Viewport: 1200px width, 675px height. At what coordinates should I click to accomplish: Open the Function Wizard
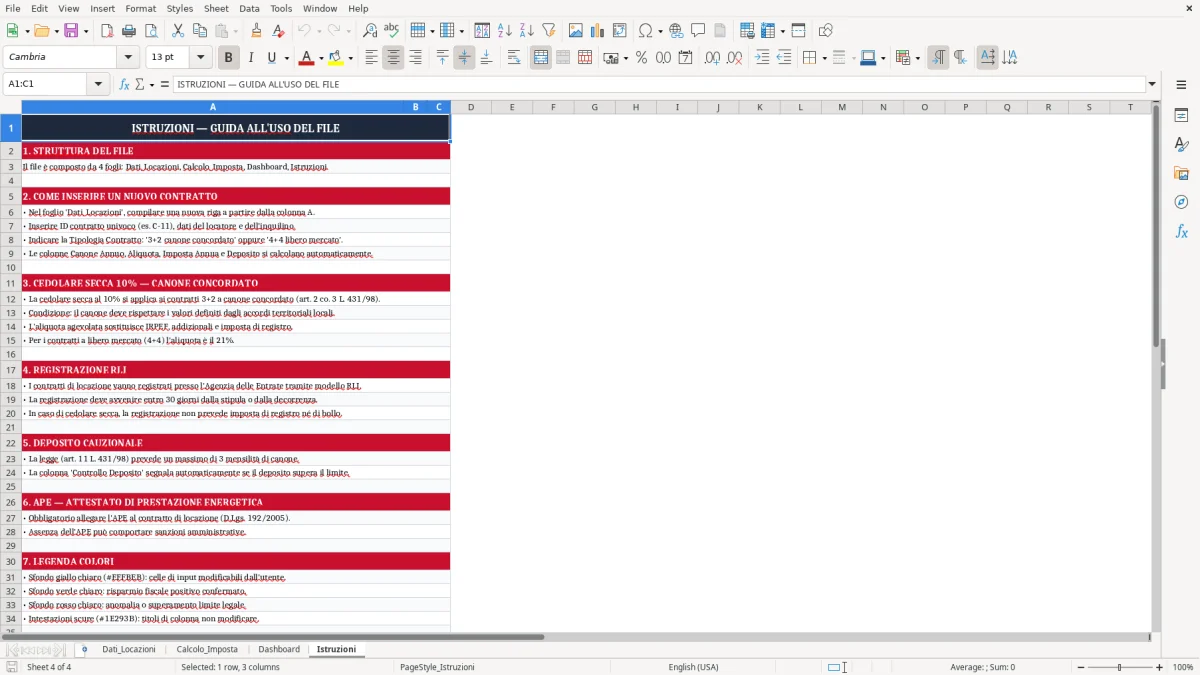click(125, 84)
